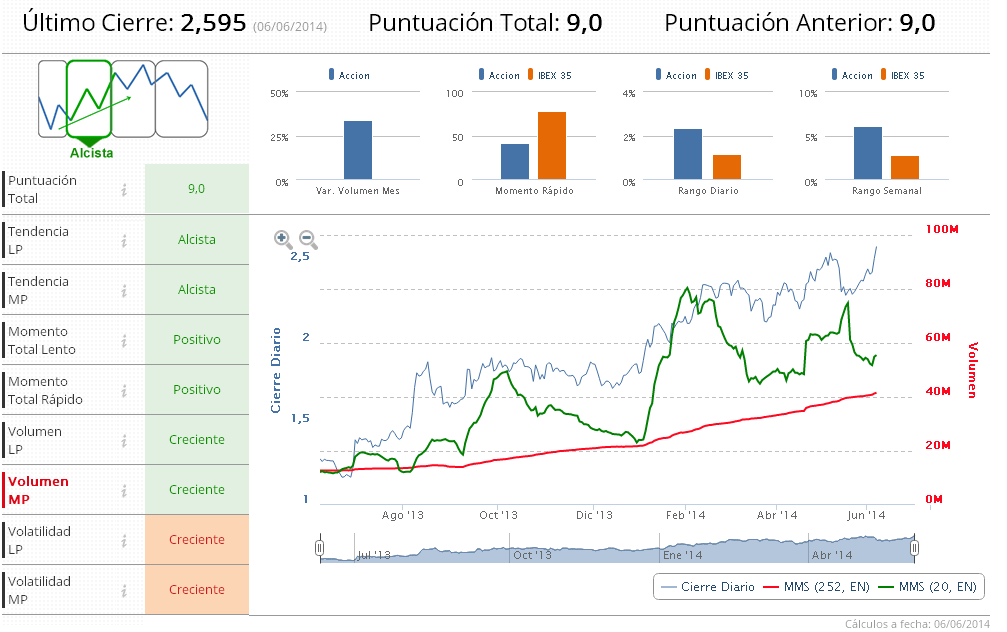Click blue Accion bar in Var. Volumen Mes
This screenshot has width=1007, height=632.
tap(358, 150)
